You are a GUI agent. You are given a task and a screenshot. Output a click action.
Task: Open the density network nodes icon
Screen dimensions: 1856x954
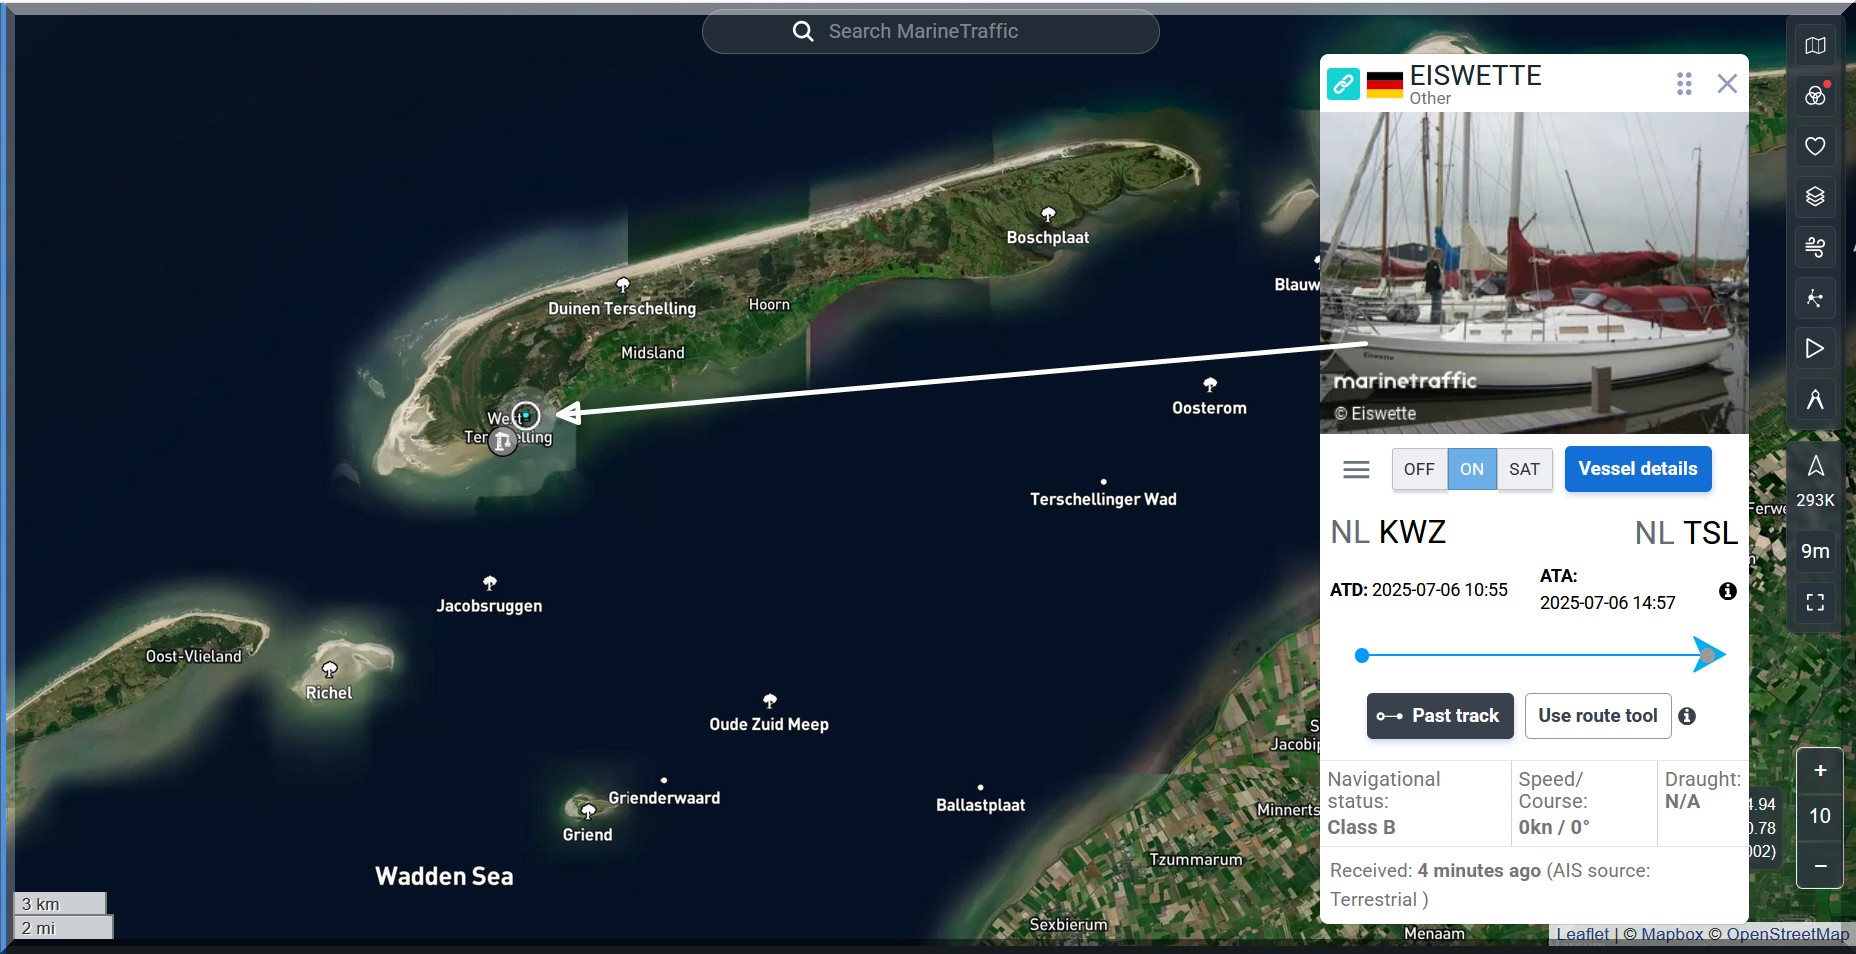[x=1815, y=298]
